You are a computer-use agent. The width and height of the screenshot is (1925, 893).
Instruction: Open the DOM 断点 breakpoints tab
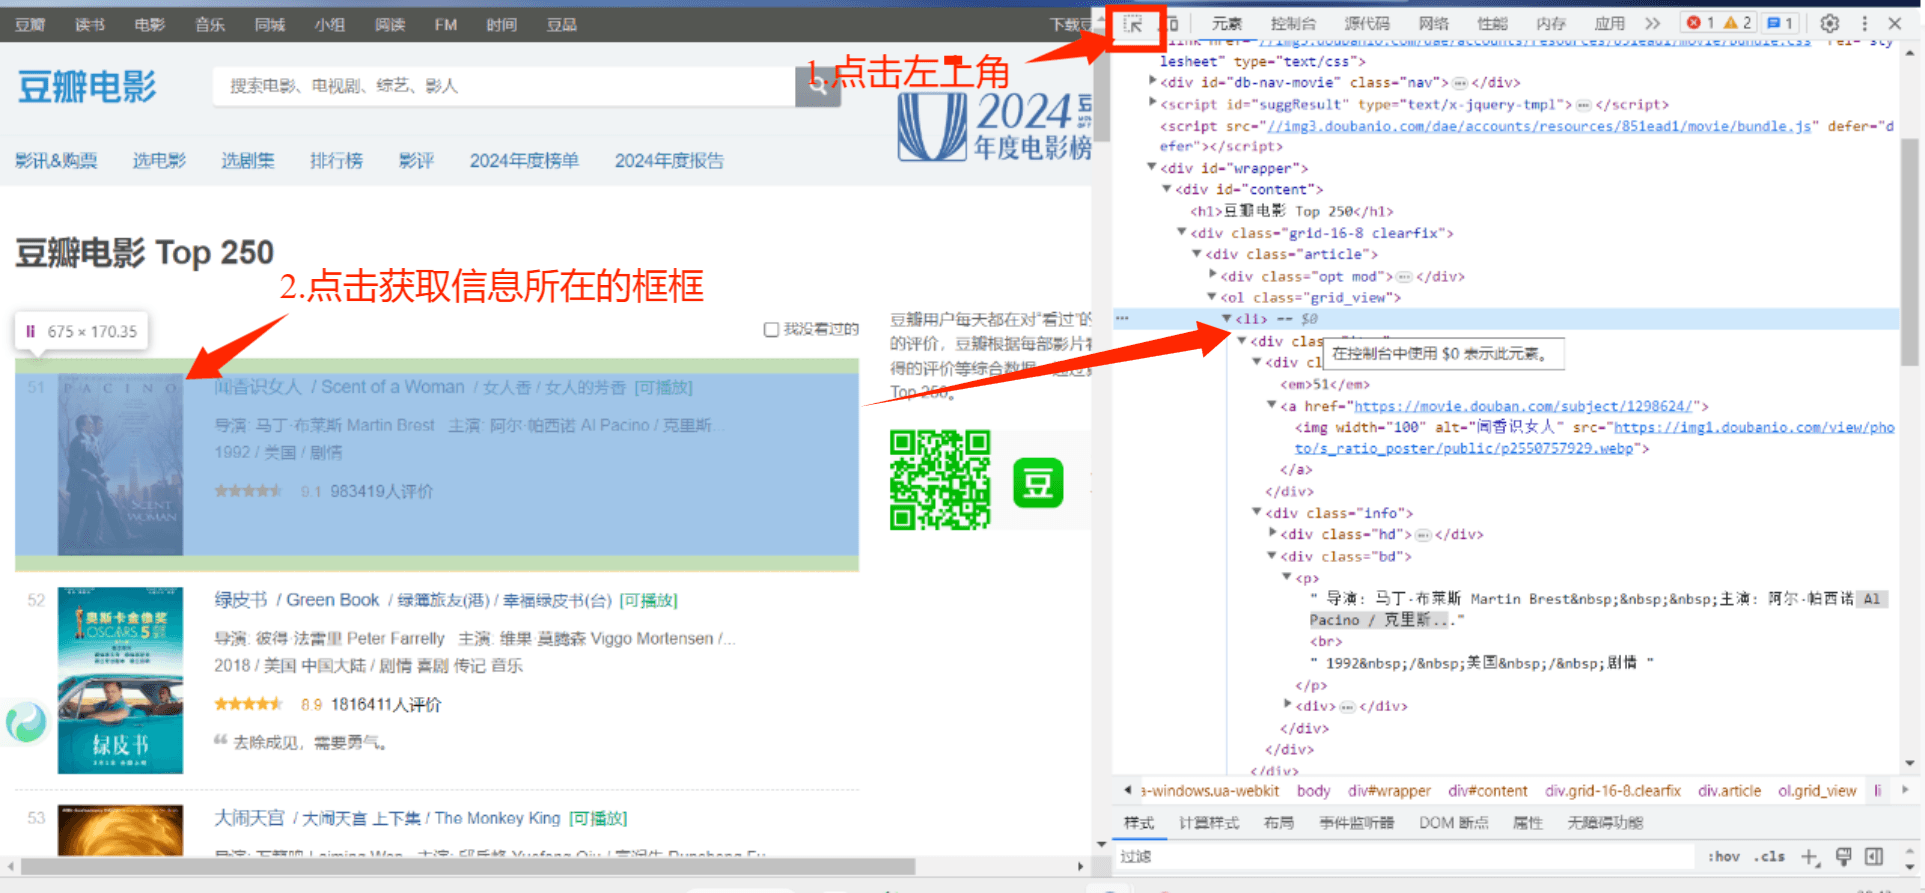(x=1454, y=823)
